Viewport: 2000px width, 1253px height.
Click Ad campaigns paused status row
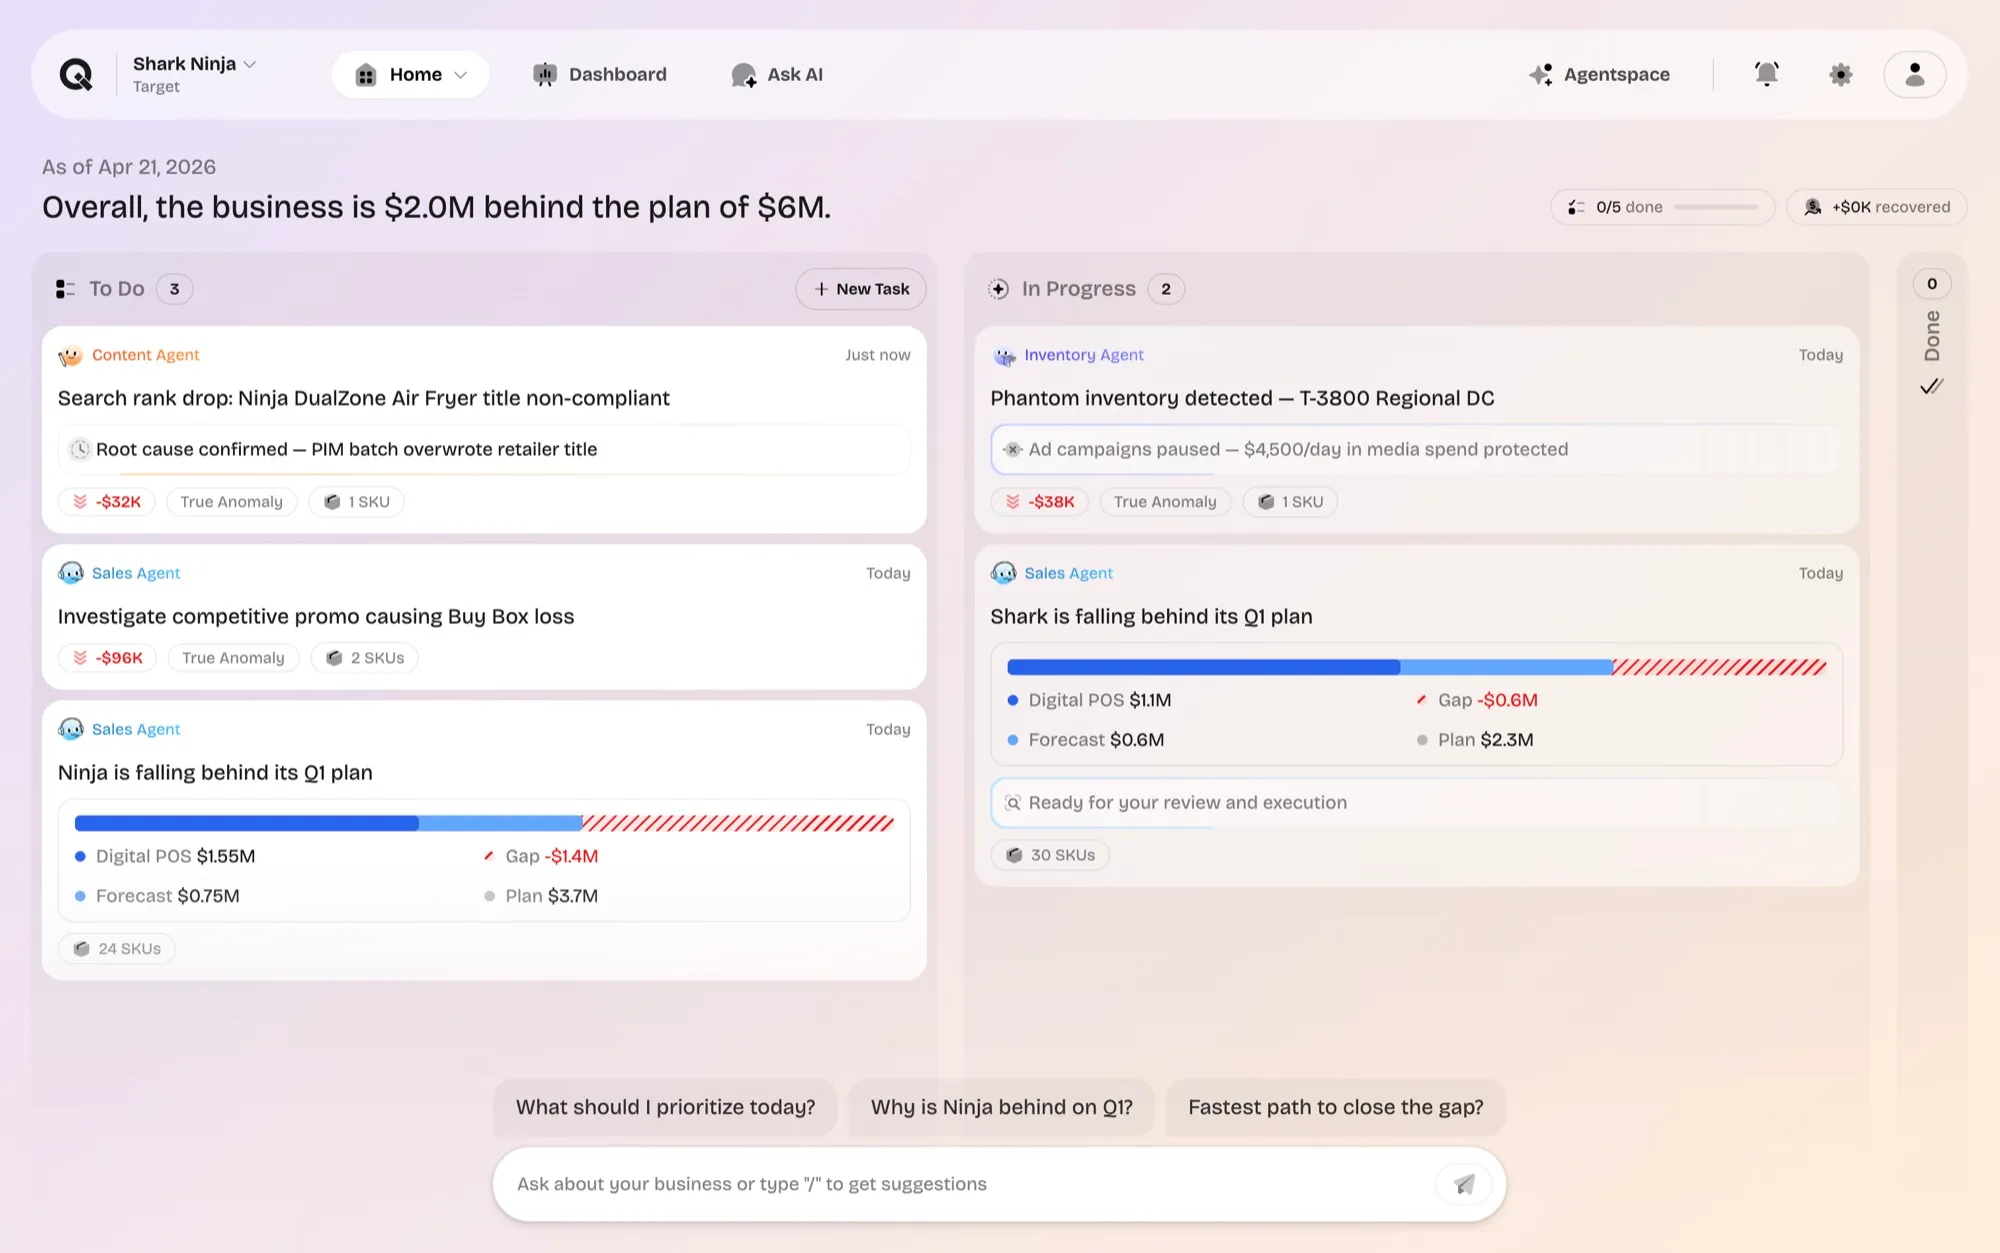1416,450
